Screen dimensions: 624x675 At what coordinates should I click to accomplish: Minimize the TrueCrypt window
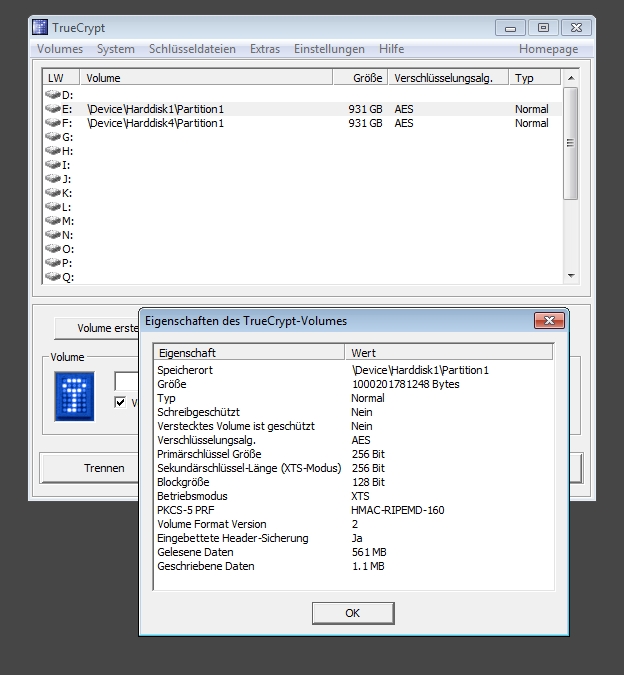[510, 28]
